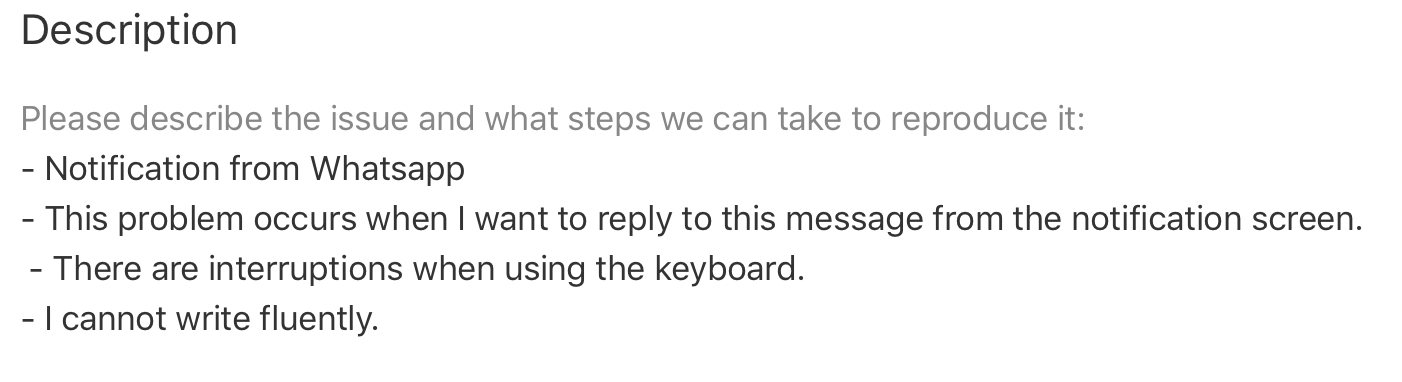This screenshot has width=1402, height=382.
Task: Click the 'Please describe the issue' prompt text
Action: point(552,119)
